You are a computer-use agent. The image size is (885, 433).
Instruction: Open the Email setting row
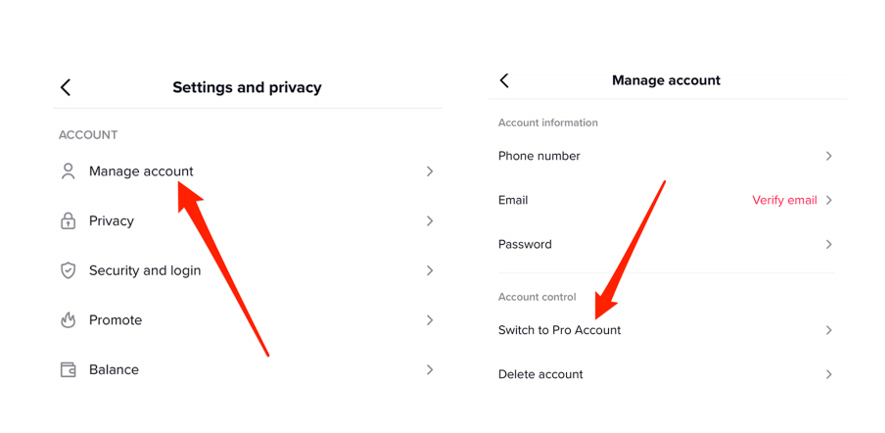(668, 200)
